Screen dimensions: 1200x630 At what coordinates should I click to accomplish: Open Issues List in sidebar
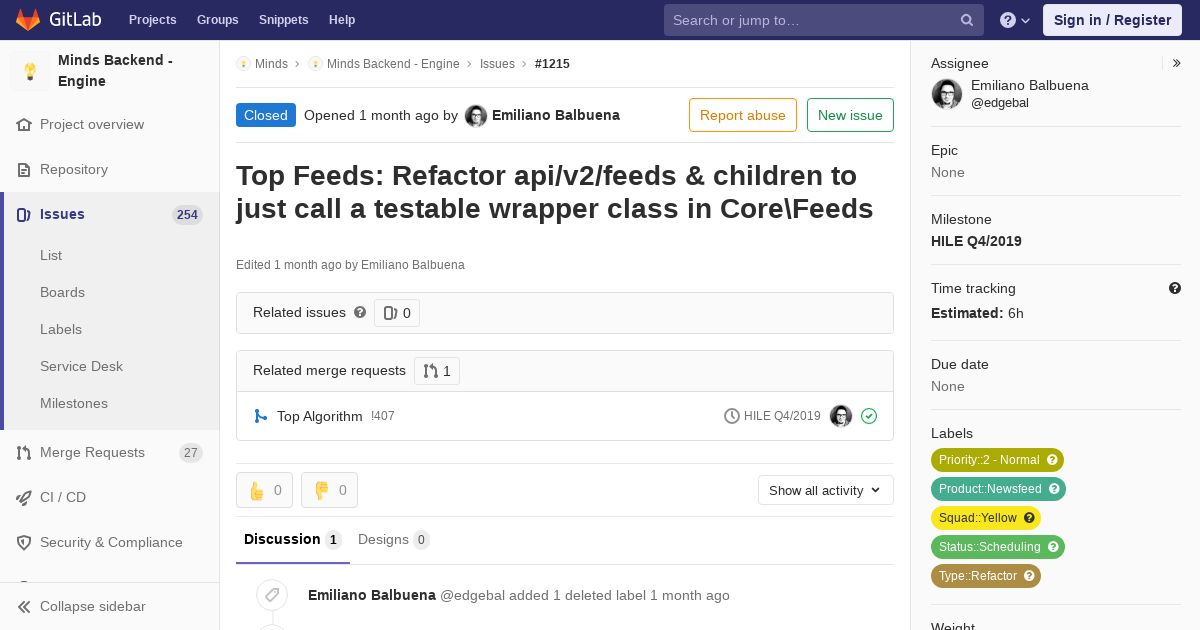[51, 256]
